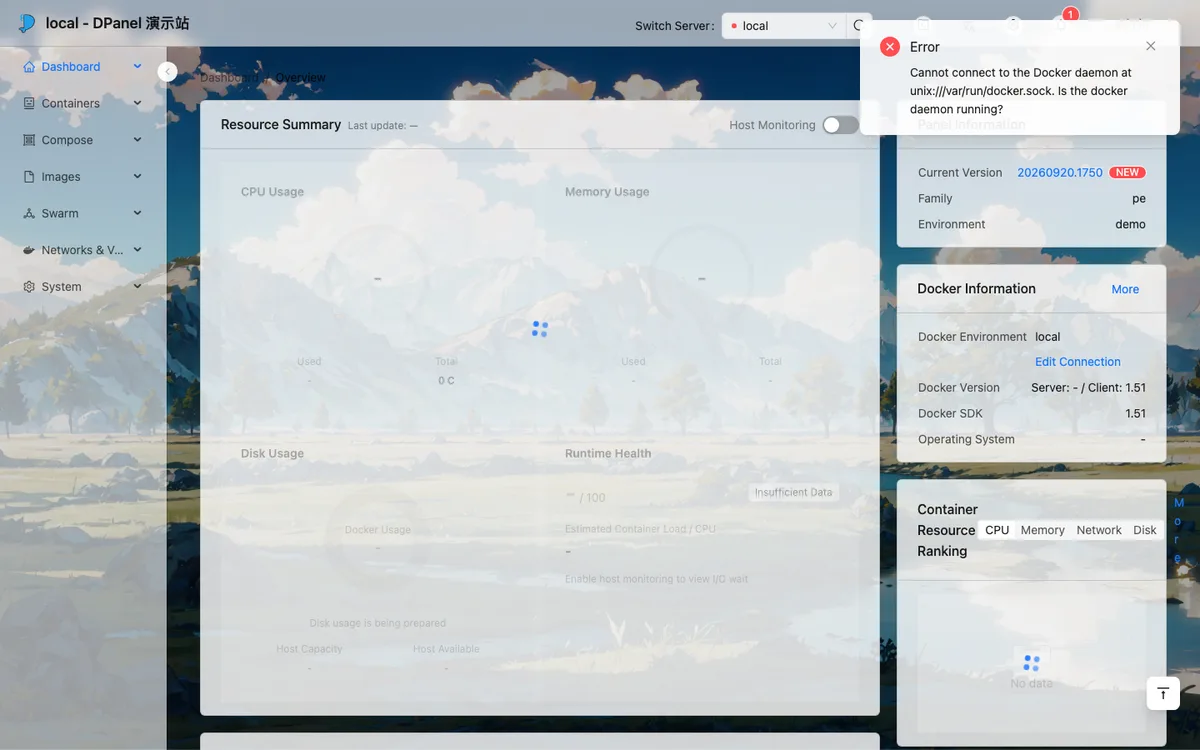Viewport: 1200px width, 750px height.
Task: Select the CPU ranking tab
Action: pyautogui.click(x=997, y=530)
